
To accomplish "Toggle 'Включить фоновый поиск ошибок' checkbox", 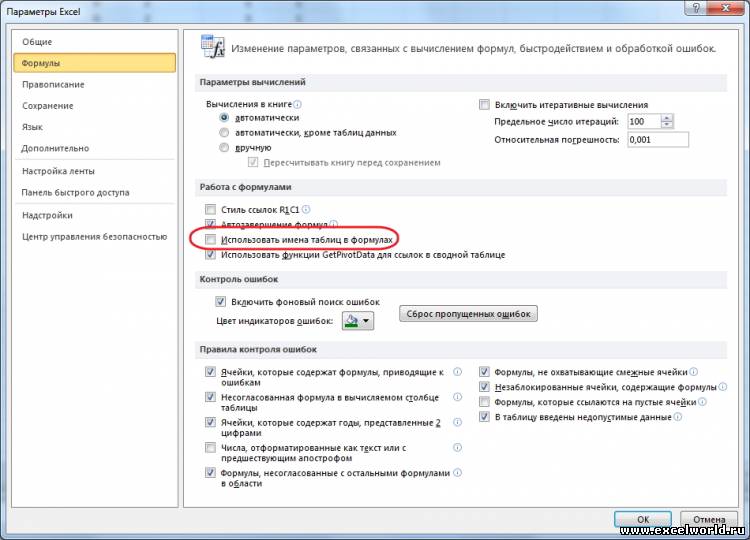I will [220, 301].
